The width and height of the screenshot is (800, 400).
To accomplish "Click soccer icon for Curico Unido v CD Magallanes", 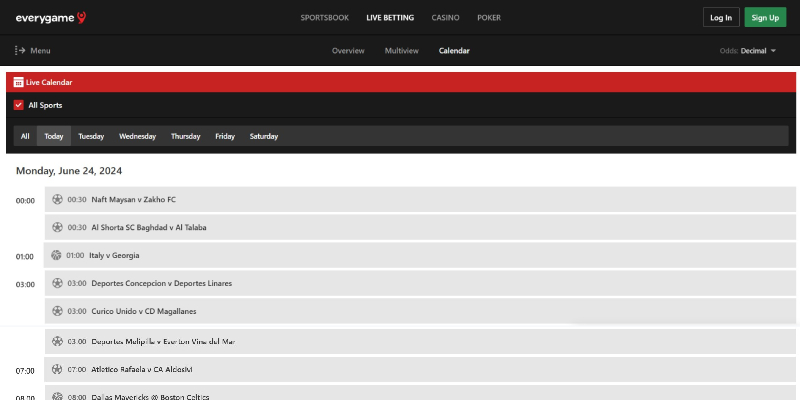I will click(58, 311).
